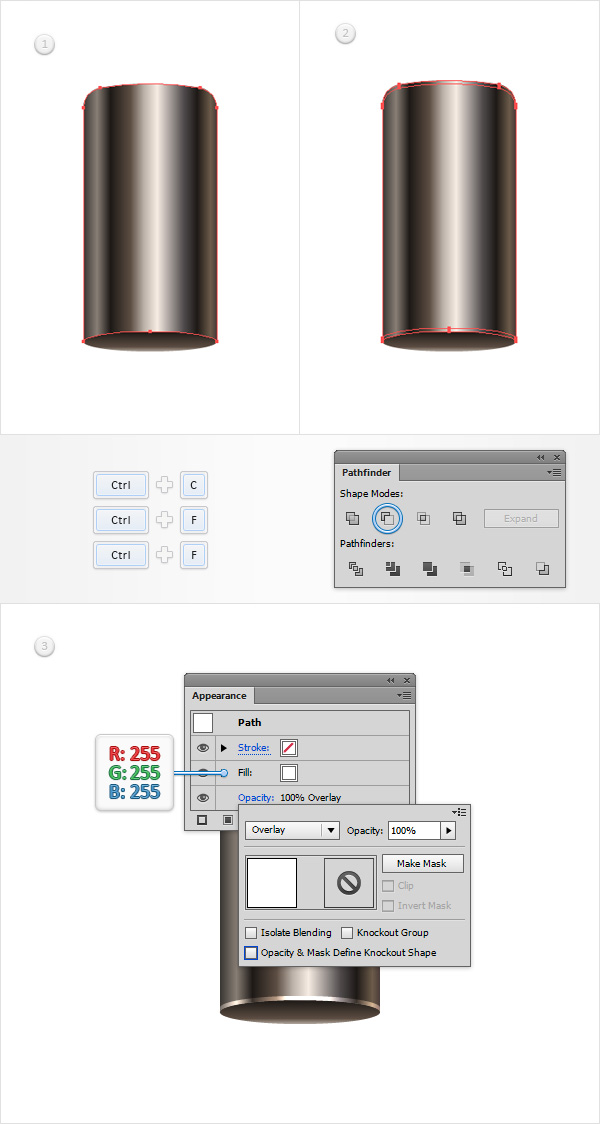This screenshot has height=1124, width=600.
Task: Click the '100% Overlay' opacity value text
Action: click(x=310, y=797)
